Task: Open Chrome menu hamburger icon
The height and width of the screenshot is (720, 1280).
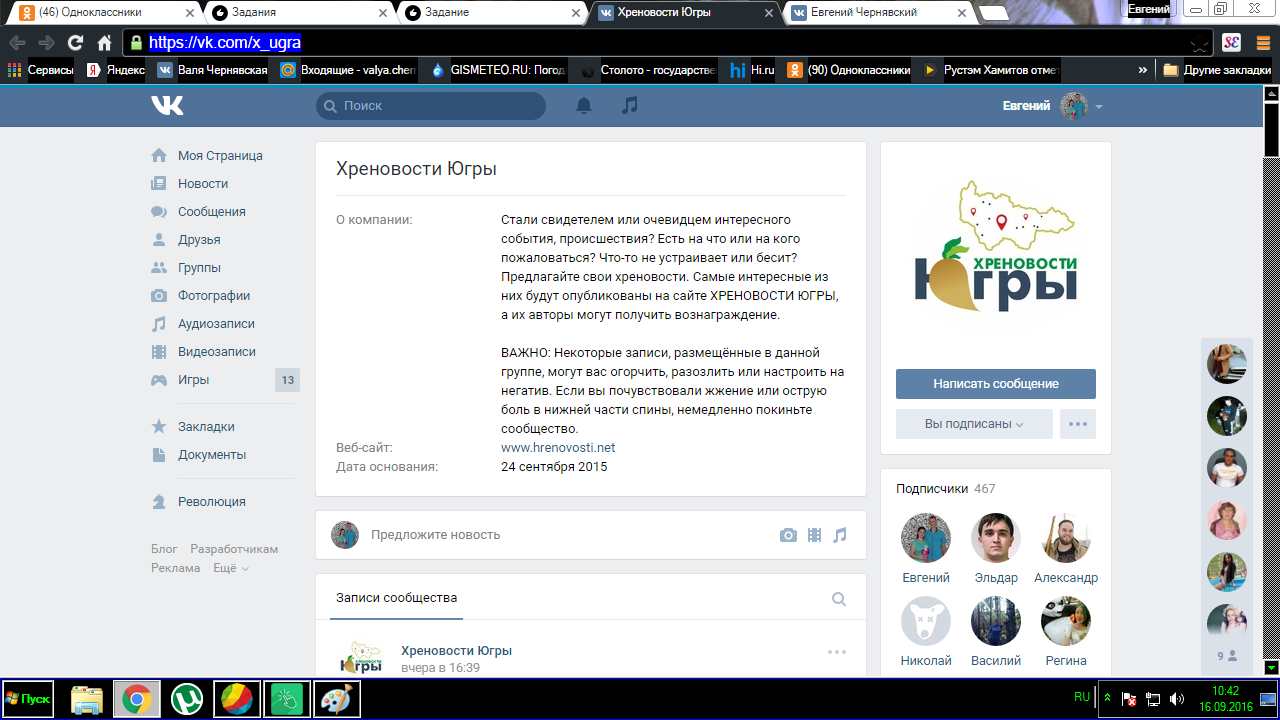Action: click(x=1262, y=43)
